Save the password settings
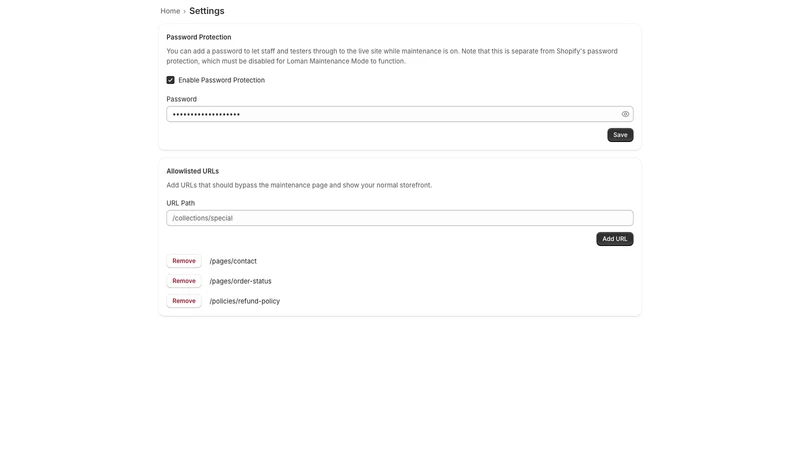Viewport: 800px width, 450px height. point(620,135)
